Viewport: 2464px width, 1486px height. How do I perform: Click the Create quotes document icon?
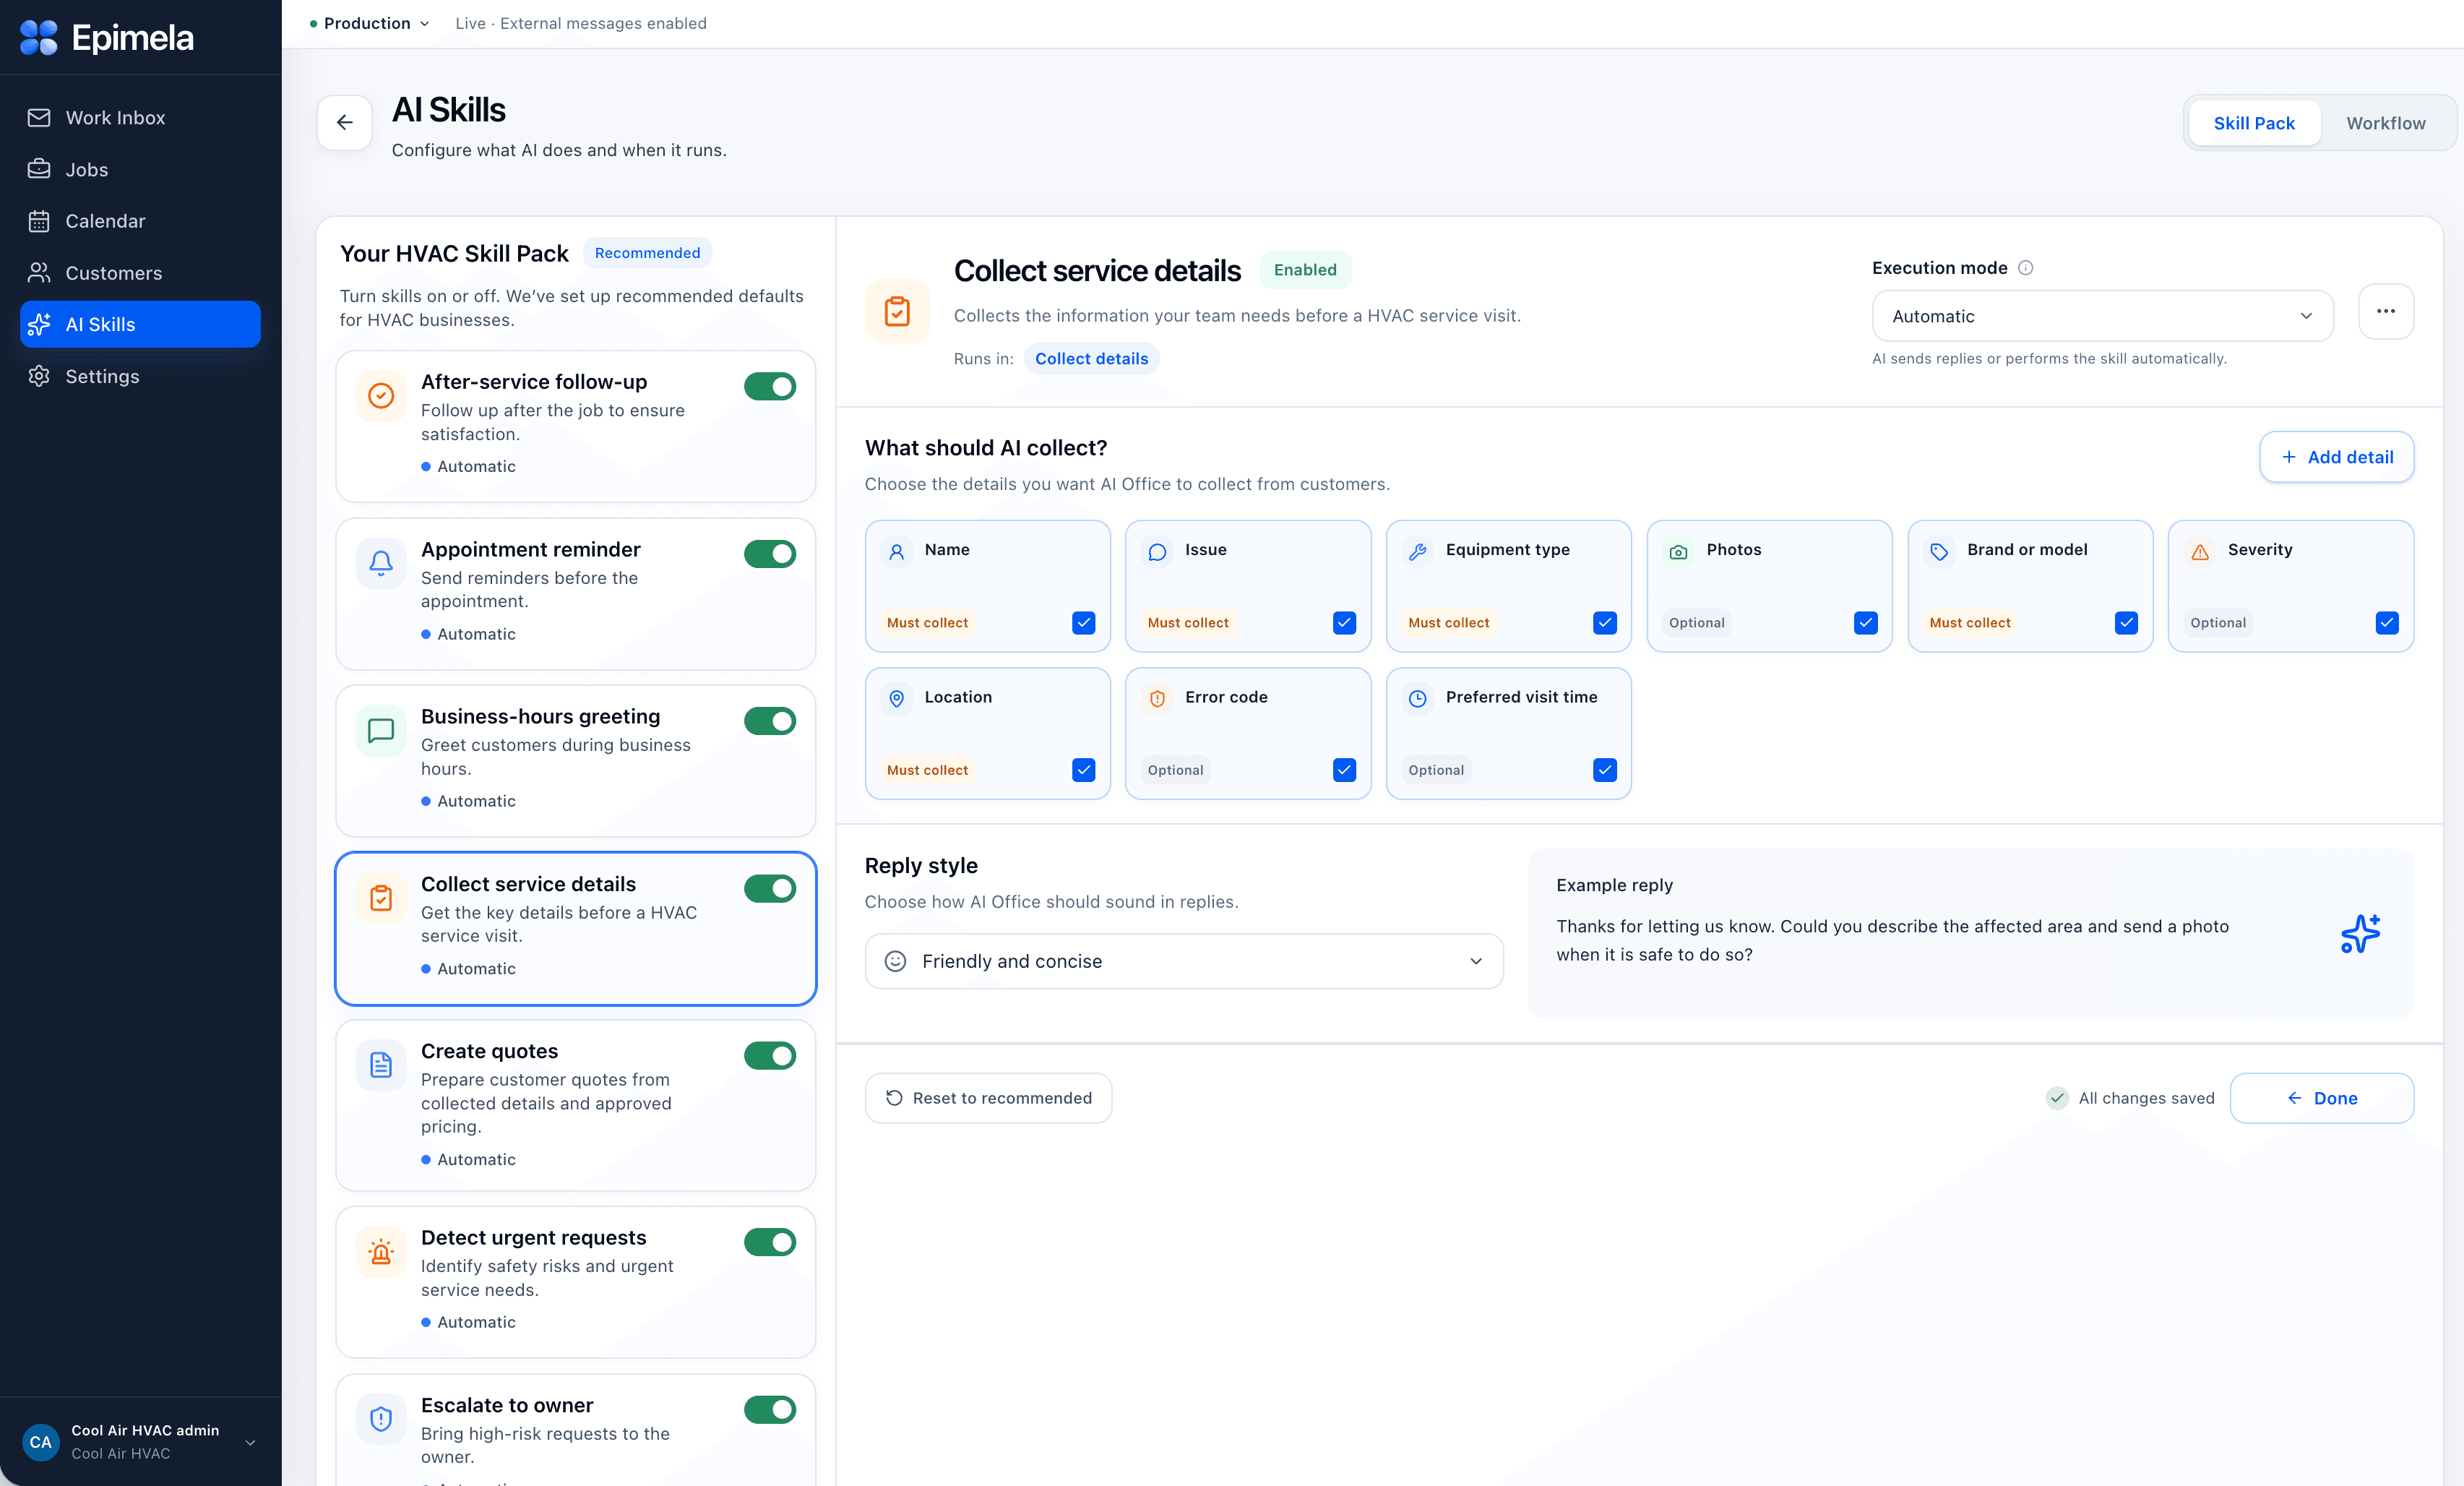381,1065
